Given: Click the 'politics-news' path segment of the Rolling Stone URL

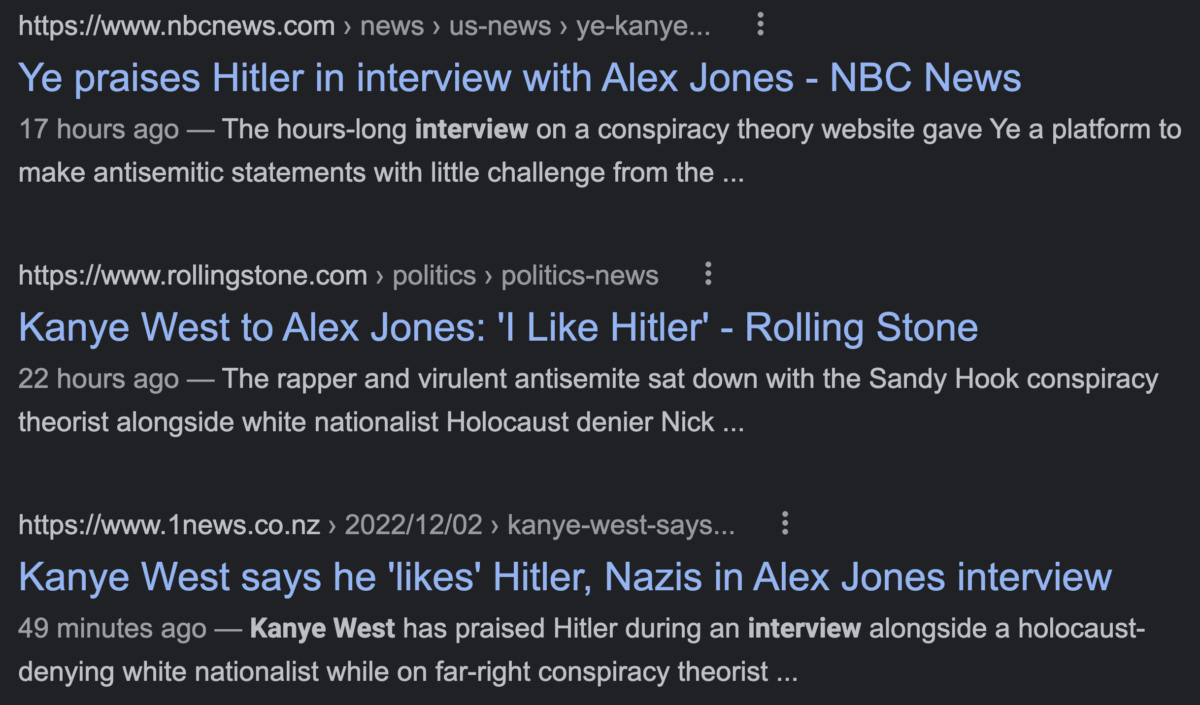Looking at the screenshot, I should click(580, 275).
